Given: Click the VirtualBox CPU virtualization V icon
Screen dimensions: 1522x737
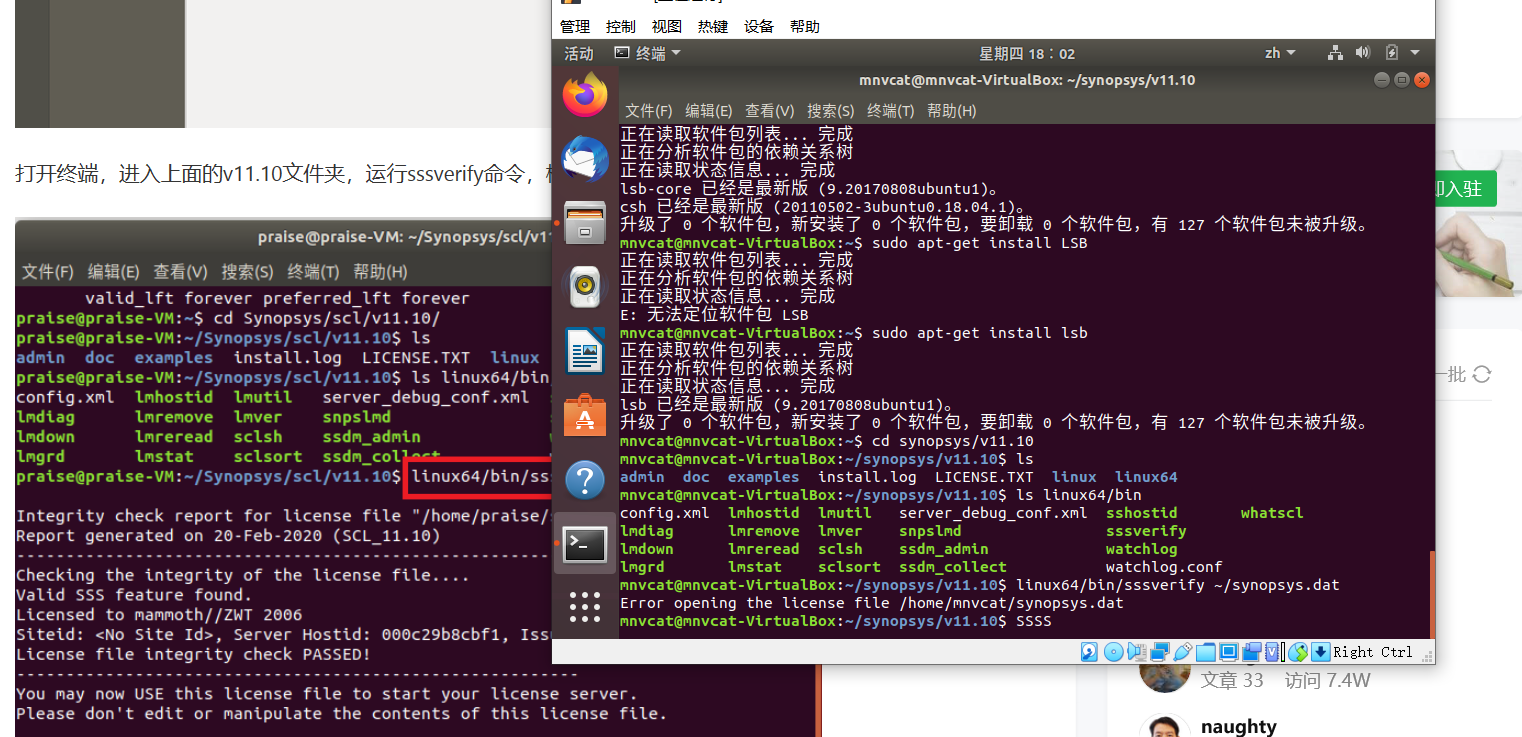Looking at the screenshot, I should (x=1273, y=652).
